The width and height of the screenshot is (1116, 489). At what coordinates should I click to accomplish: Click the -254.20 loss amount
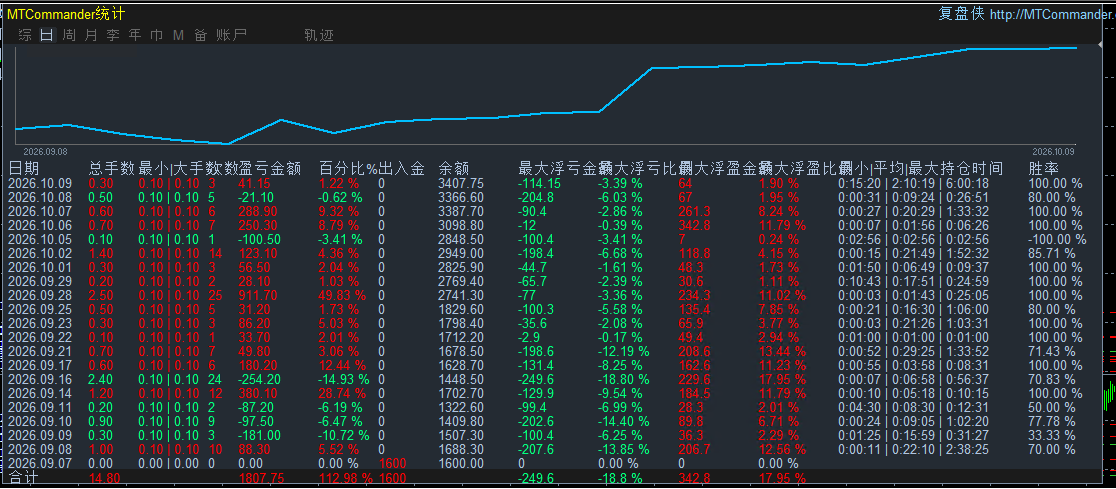coord(260,379)
